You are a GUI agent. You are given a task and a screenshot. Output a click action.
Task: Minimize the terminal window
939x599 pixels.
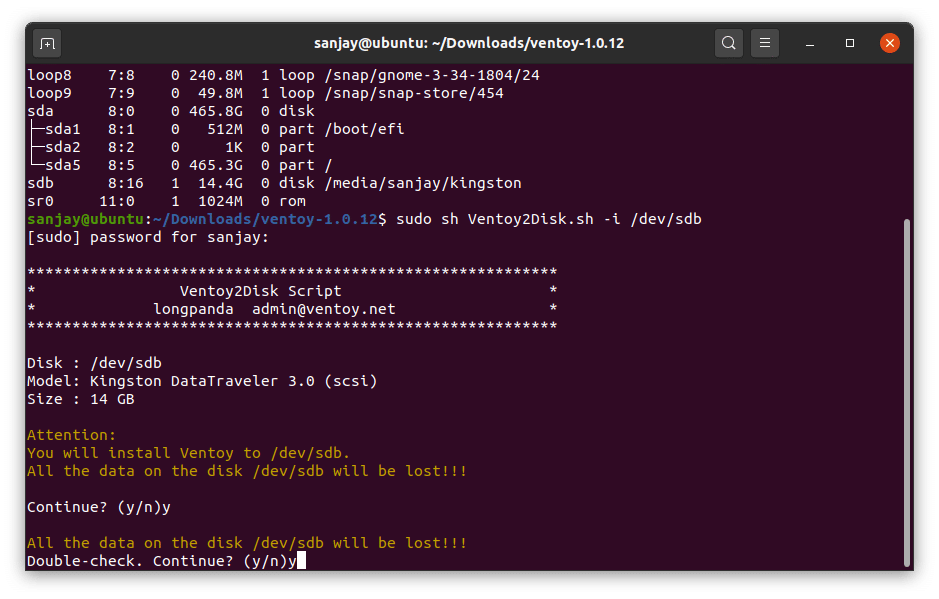(x=808, y=43)
